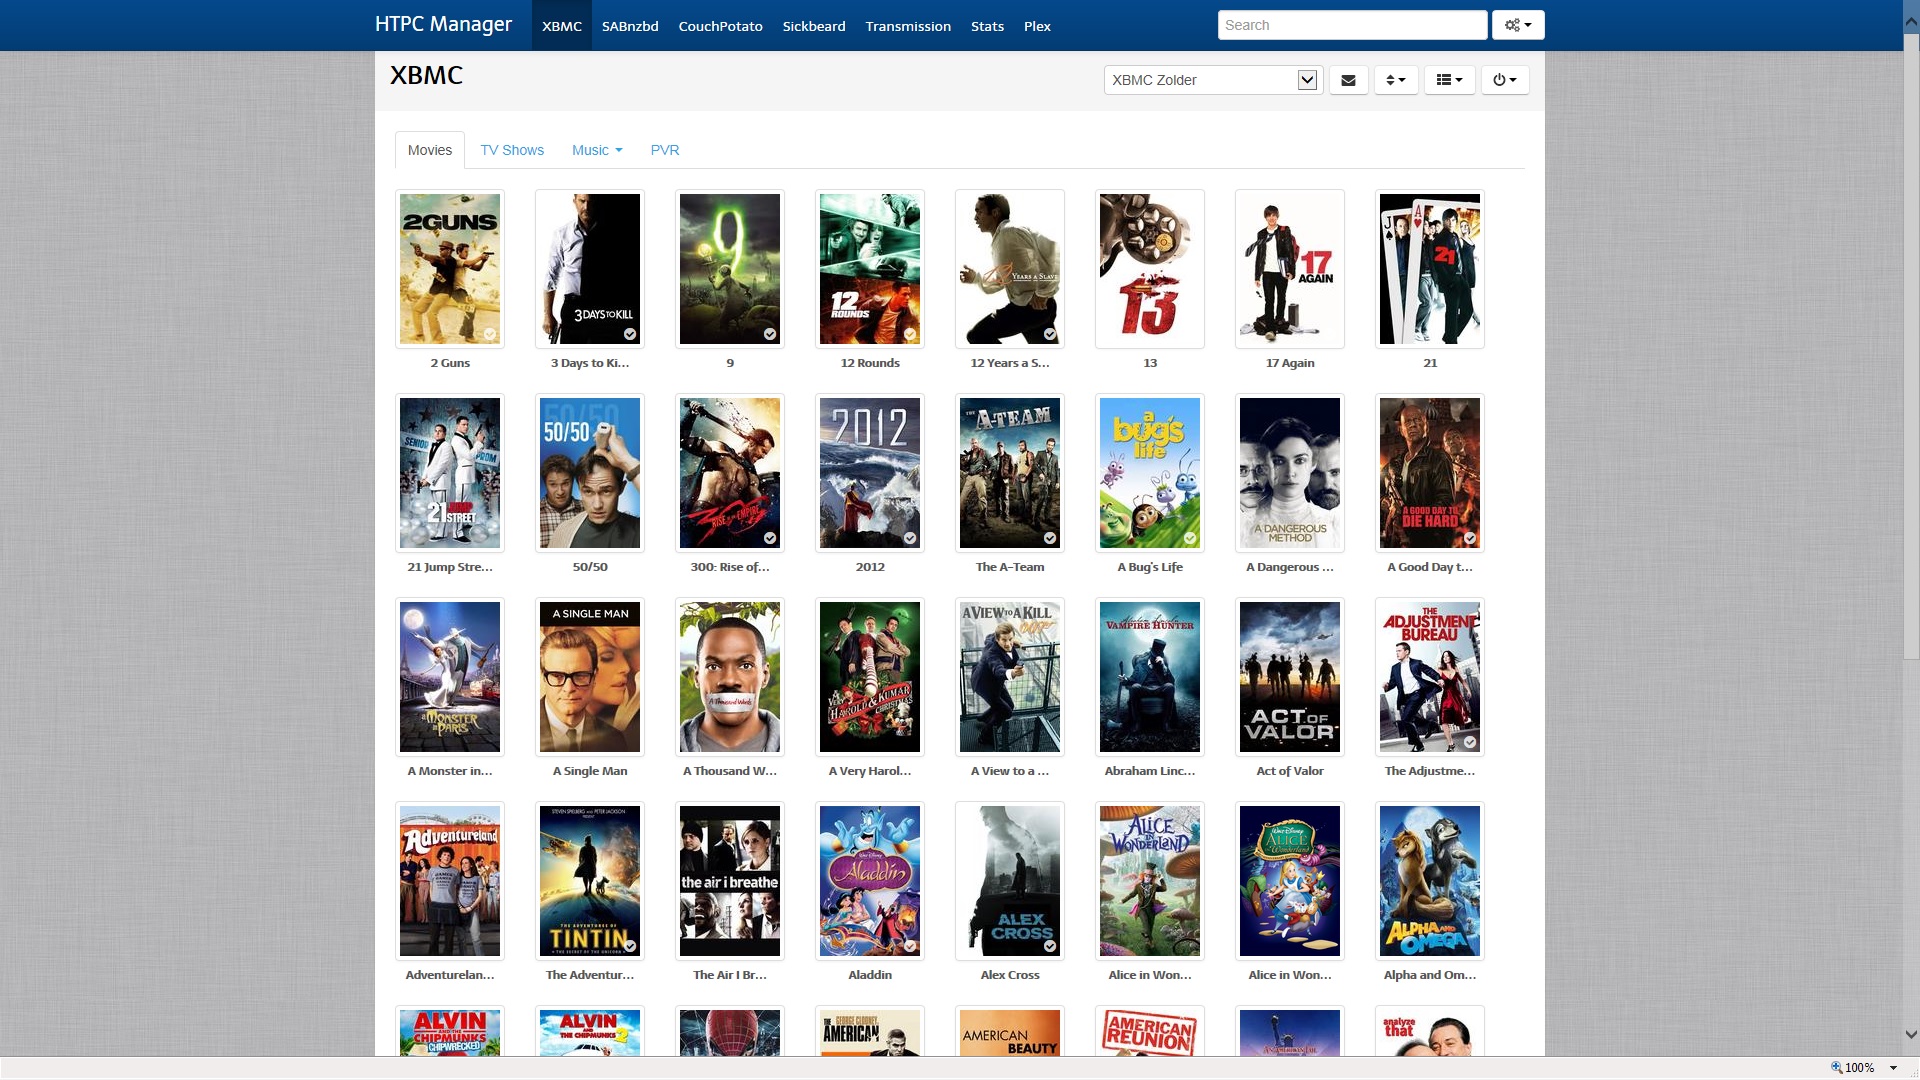Image resolution: width=1920 pixels, height=1080 pixels.
Task: Open the Alpha and Omega poster
Action: 1430,881
